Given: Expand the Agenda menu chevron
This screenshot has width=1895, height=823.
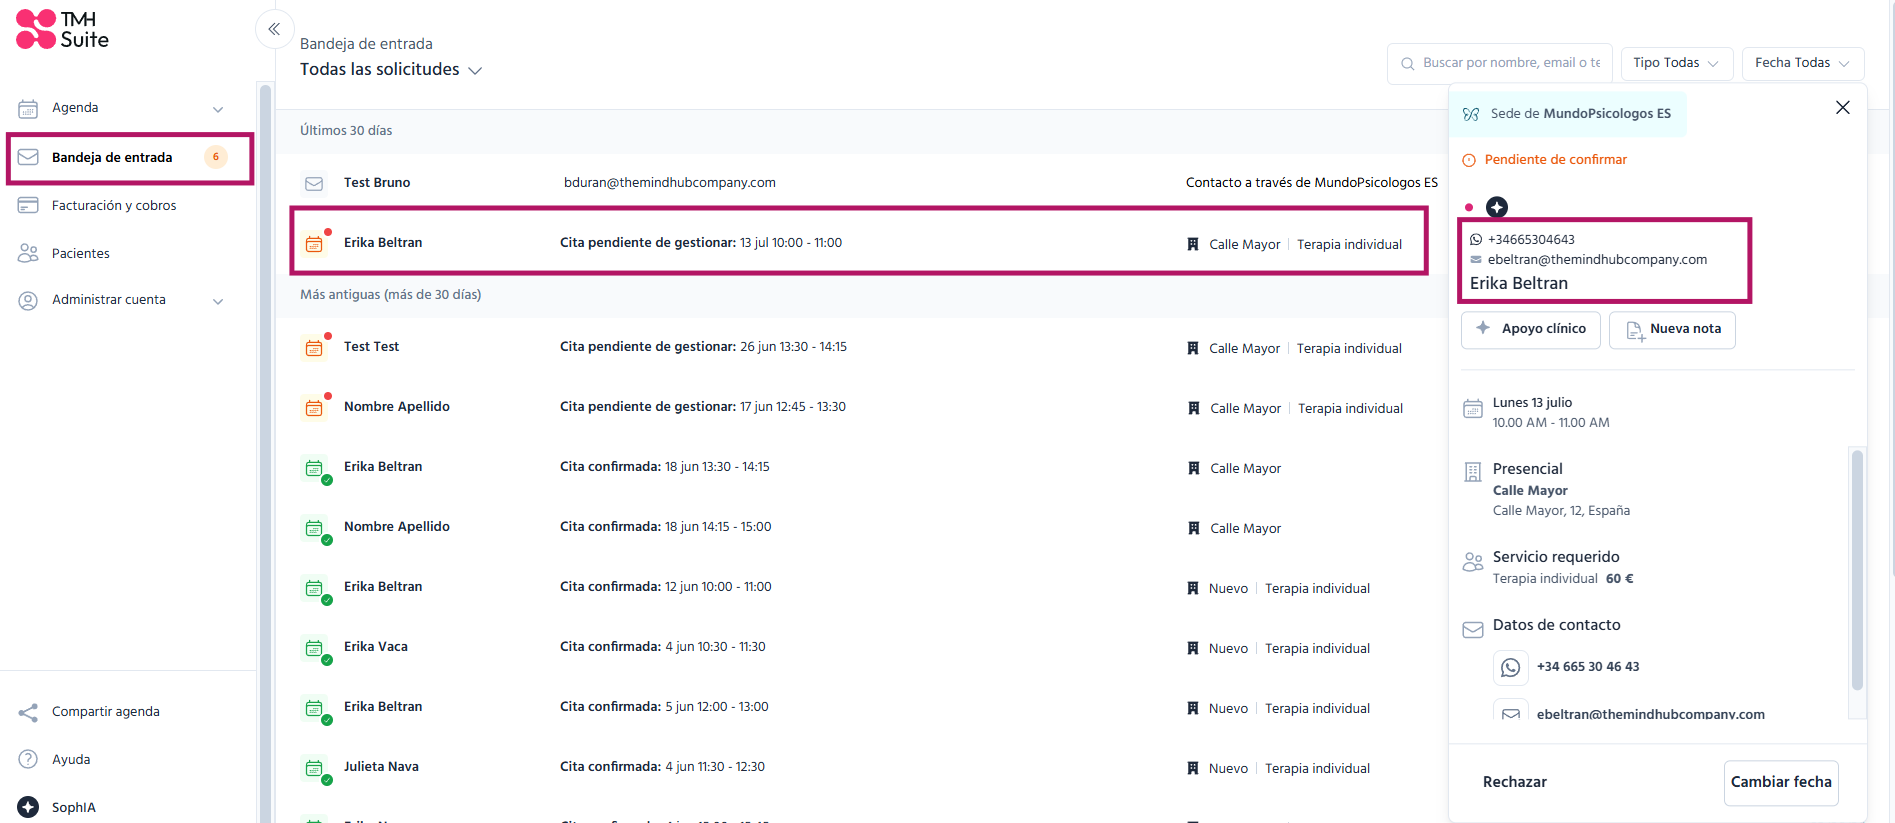Looking at the screenshot, I should [218, 109].
